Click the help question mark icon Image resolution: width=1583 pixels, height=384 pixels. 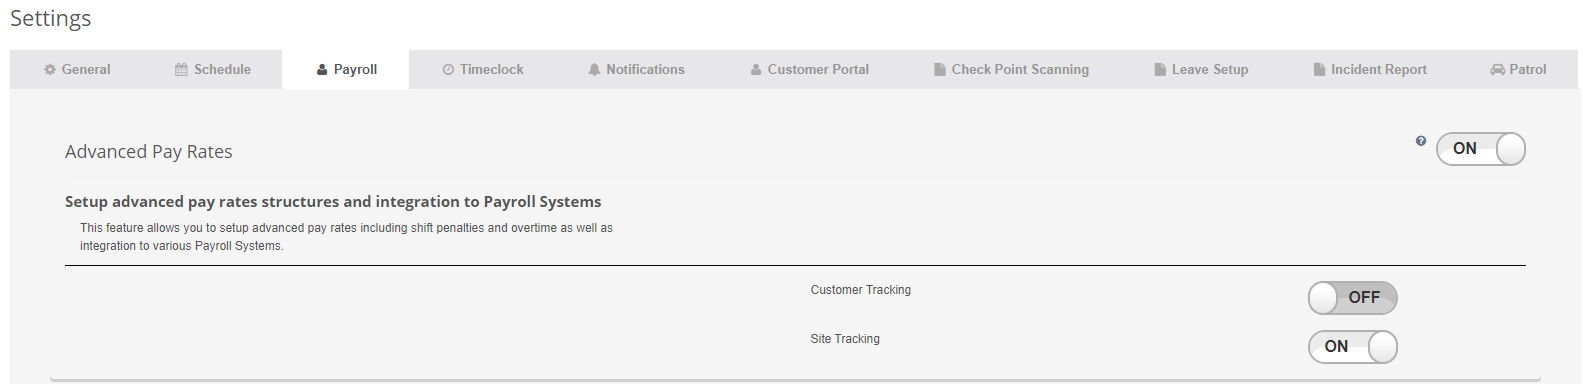tap(1421, 141)
